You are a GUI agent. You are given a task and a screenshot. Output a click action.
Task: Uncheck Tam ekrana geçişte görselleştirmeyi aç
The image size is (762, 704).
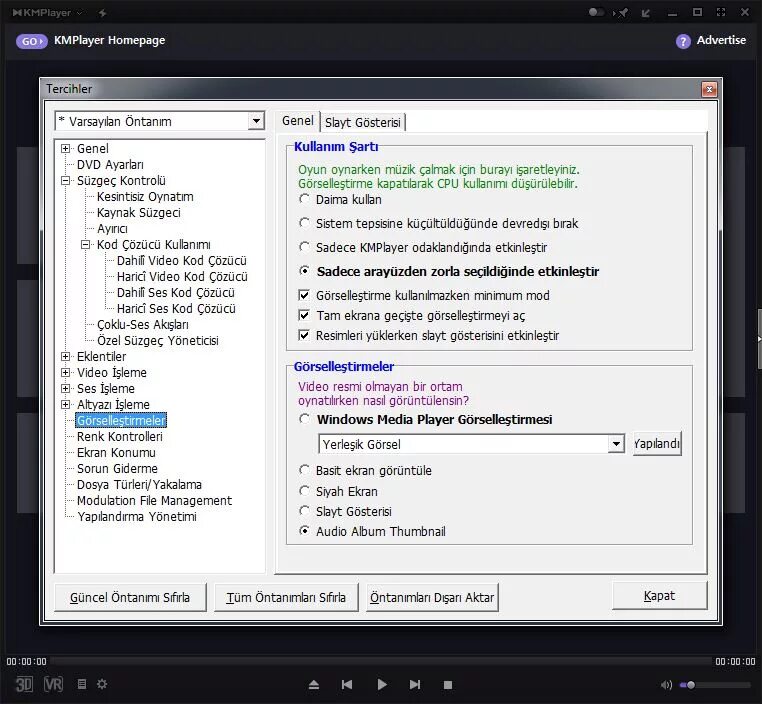304,315
